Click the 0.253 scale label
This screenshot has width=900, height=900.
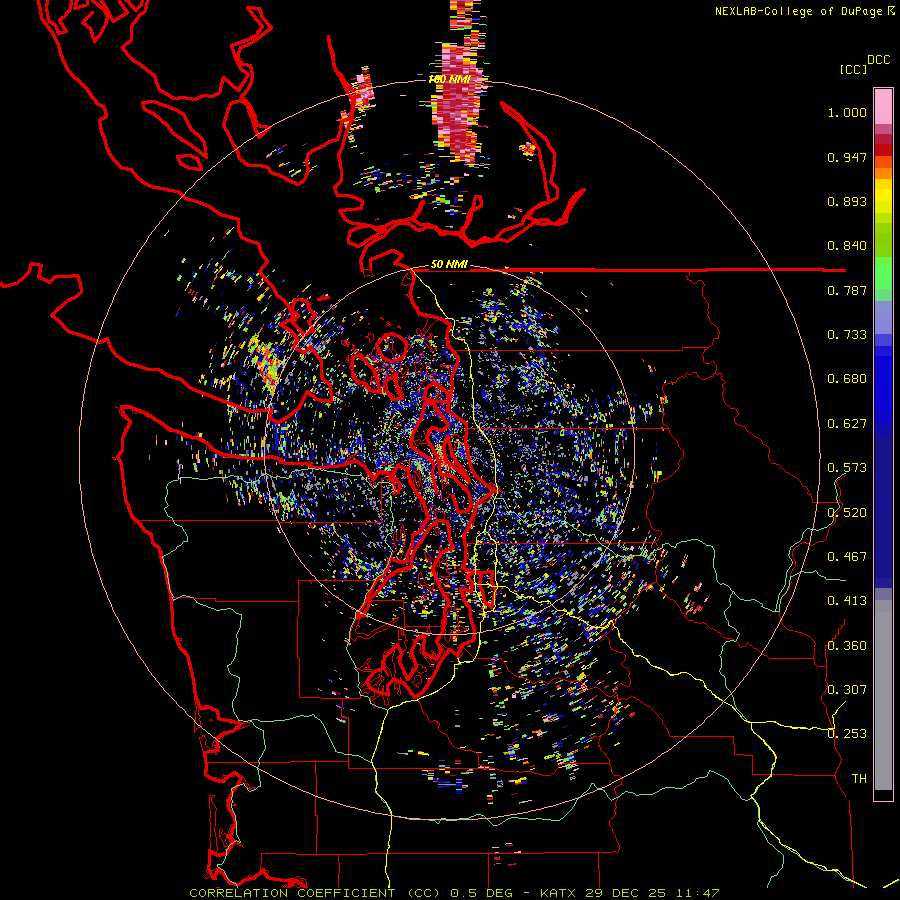click(847, 734)
